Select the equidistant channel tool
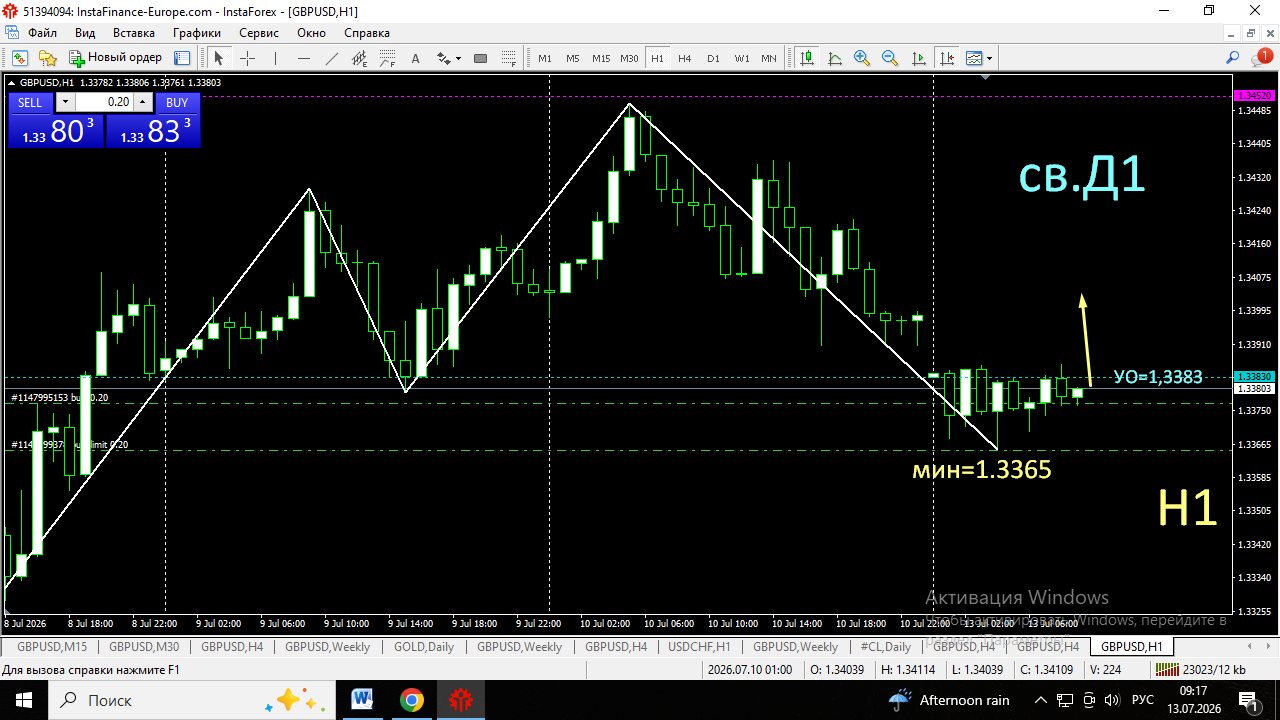This screenshot has height=720, width=1280. [x=360, y=58]
